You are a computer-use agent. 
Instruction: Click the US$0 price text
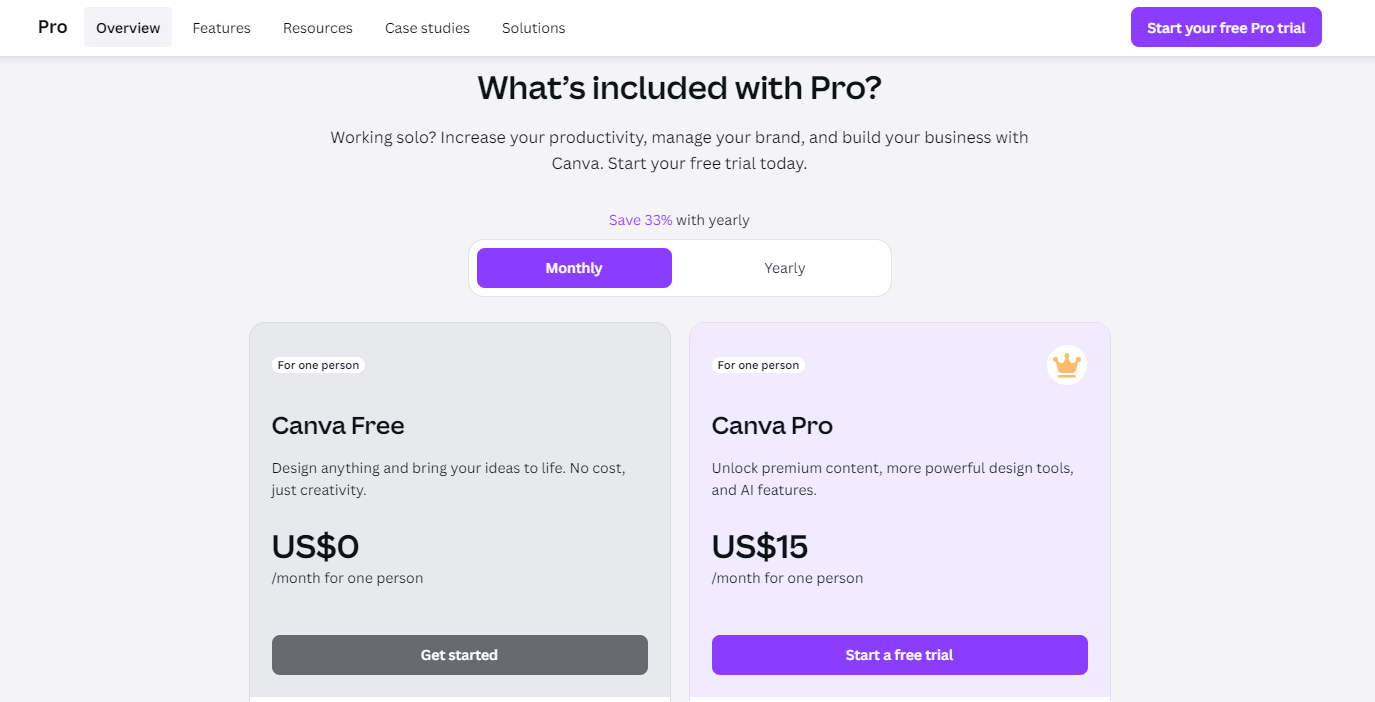(x=315, y=547)
